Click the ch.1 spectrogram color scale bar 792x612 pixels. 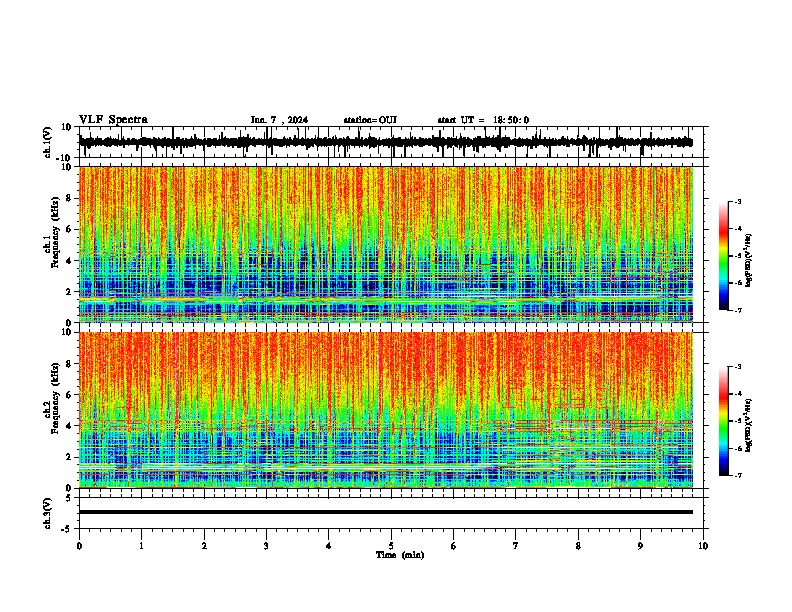pyautogui.click(x=723, y=256)
